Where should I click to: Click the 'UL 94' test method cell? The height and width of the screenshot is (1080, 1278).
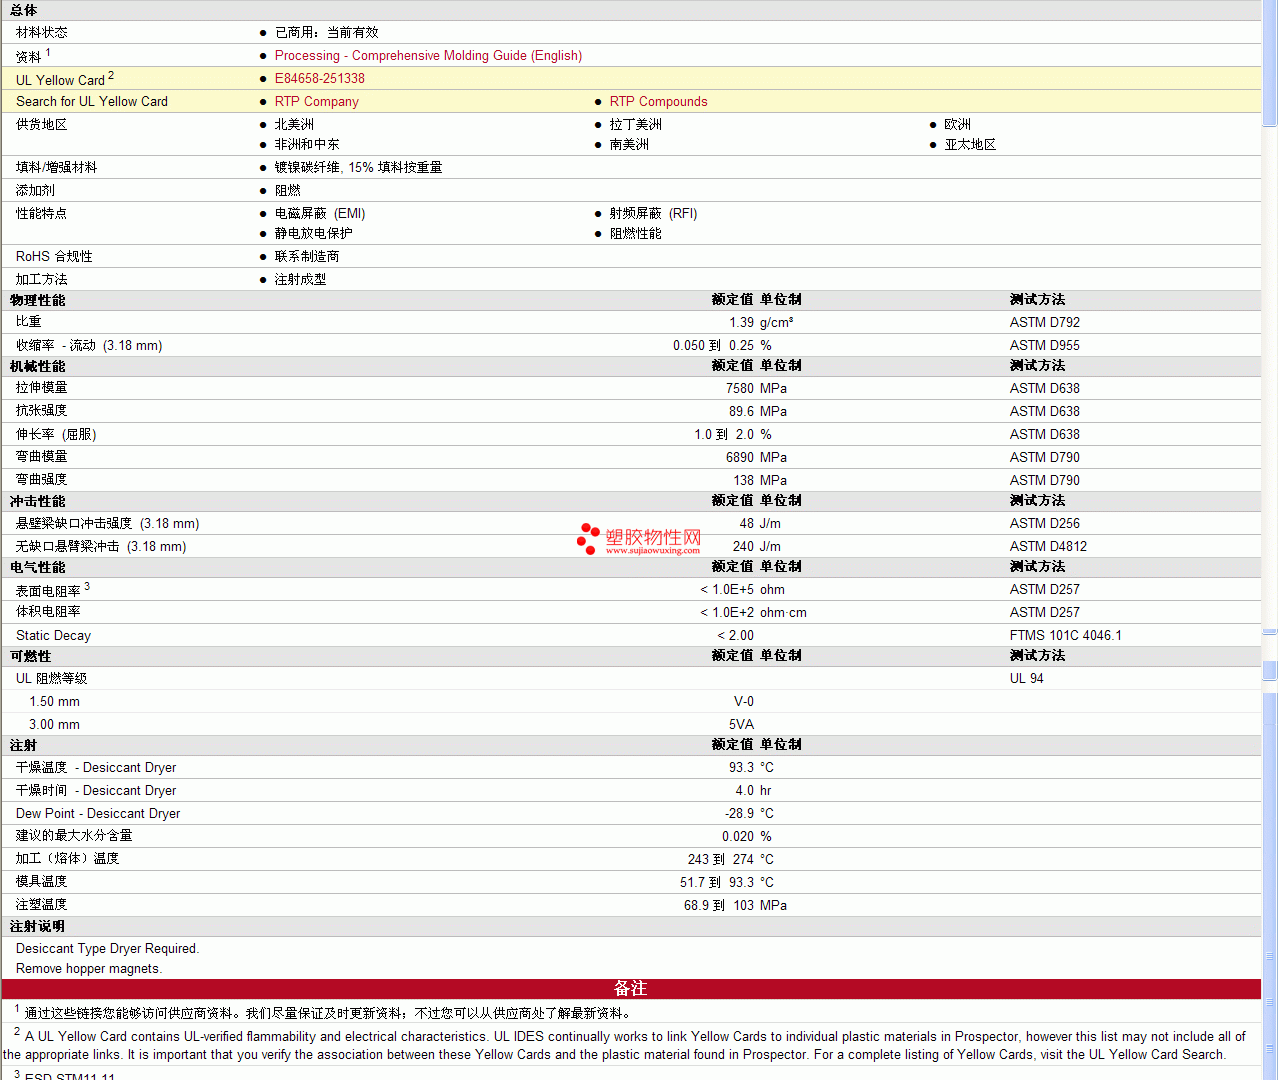1027,679
